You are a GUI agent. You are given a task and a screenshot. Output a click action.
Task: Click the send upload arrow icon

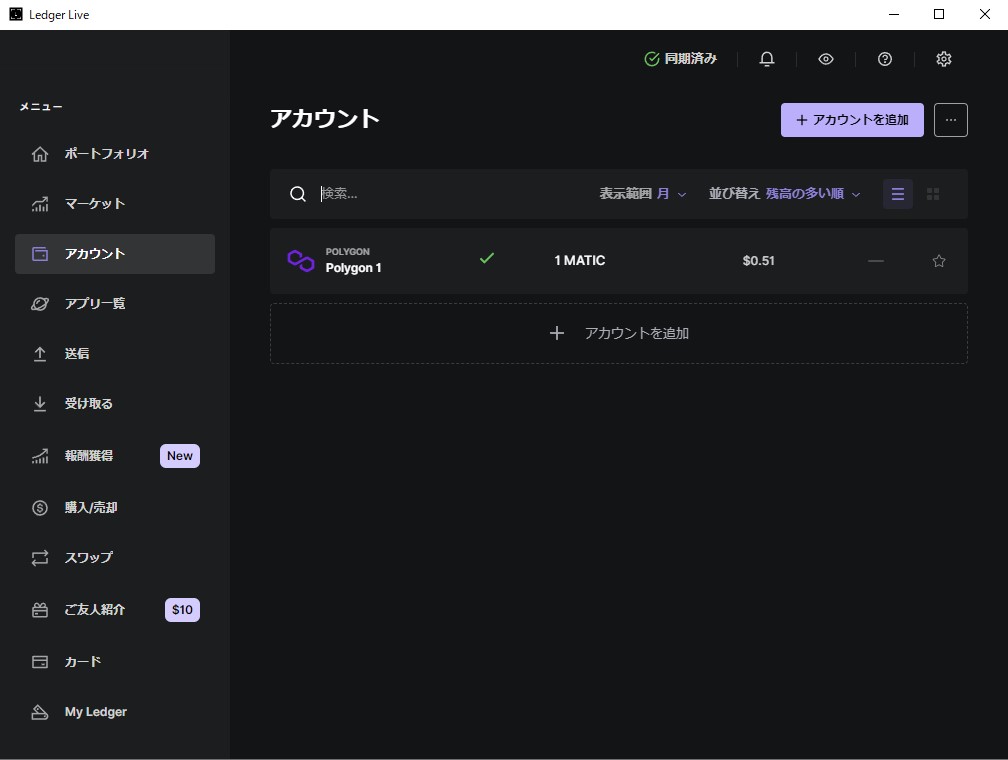tap(40, 354)
